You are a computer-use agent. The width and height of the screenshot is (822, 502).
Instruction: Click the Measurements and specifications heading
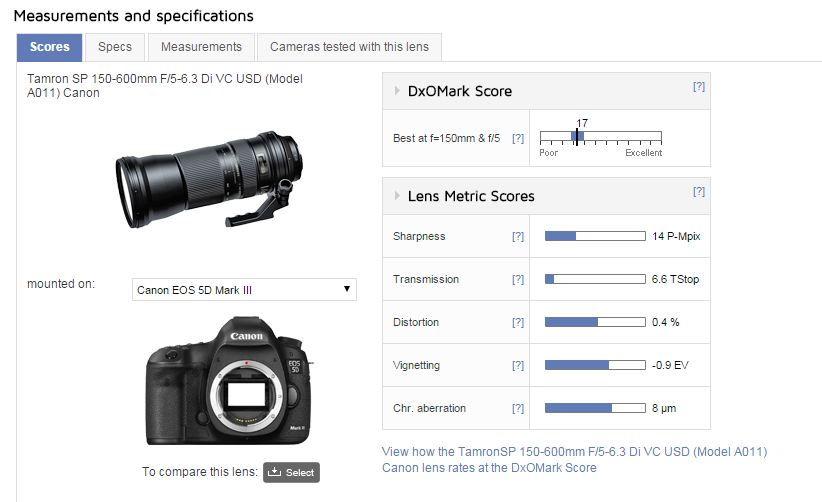coord(134,16)
